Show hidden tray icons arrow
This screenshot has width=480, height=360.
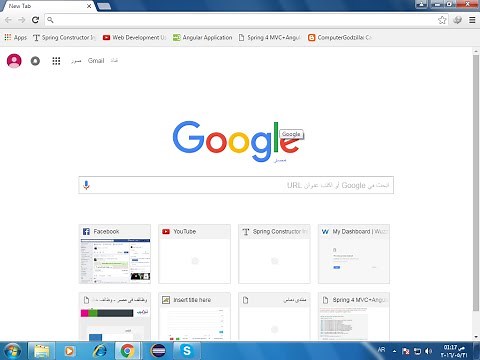click(395, 351)
